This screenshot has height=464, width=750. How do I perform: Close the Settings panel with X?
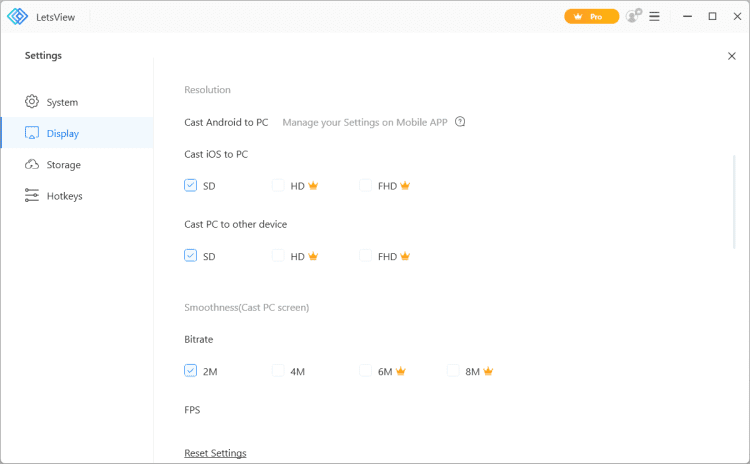point(731,56)
